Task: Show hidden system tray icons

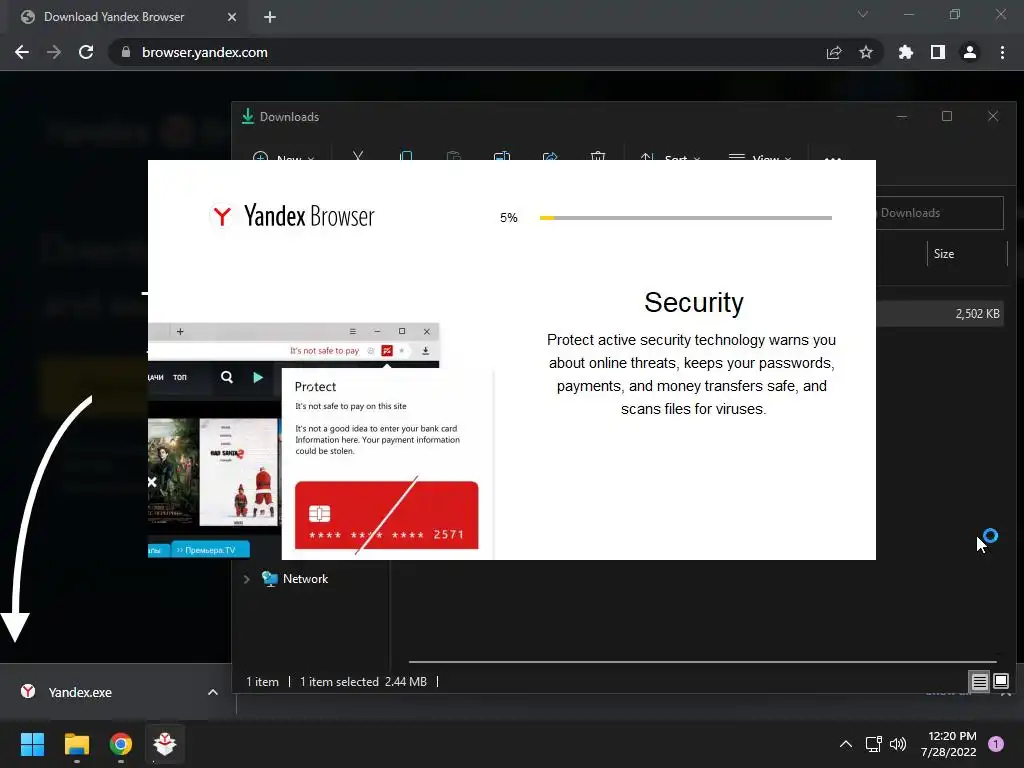Action: tap(846, 744)
